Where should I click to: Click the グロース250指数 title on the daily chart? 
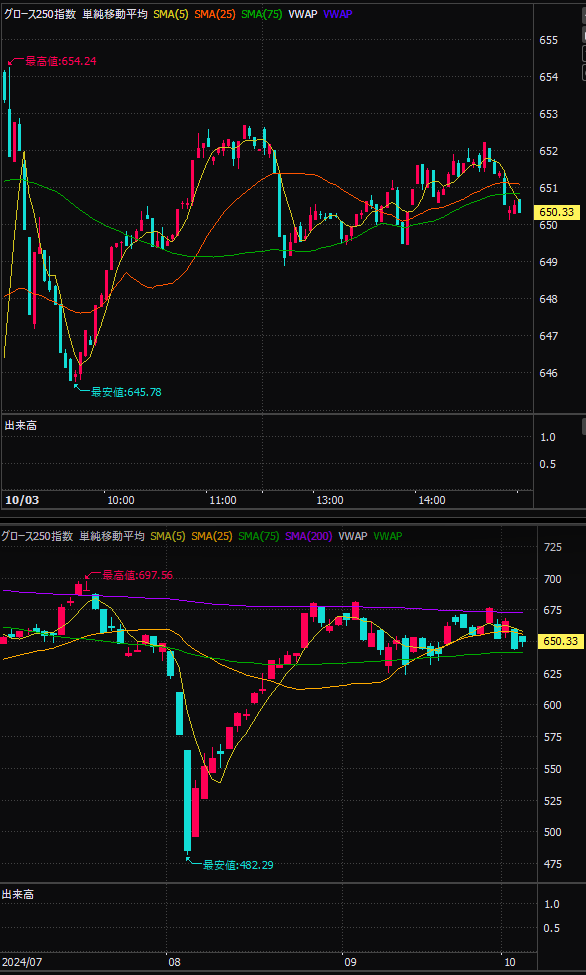[x=37, y=536]
